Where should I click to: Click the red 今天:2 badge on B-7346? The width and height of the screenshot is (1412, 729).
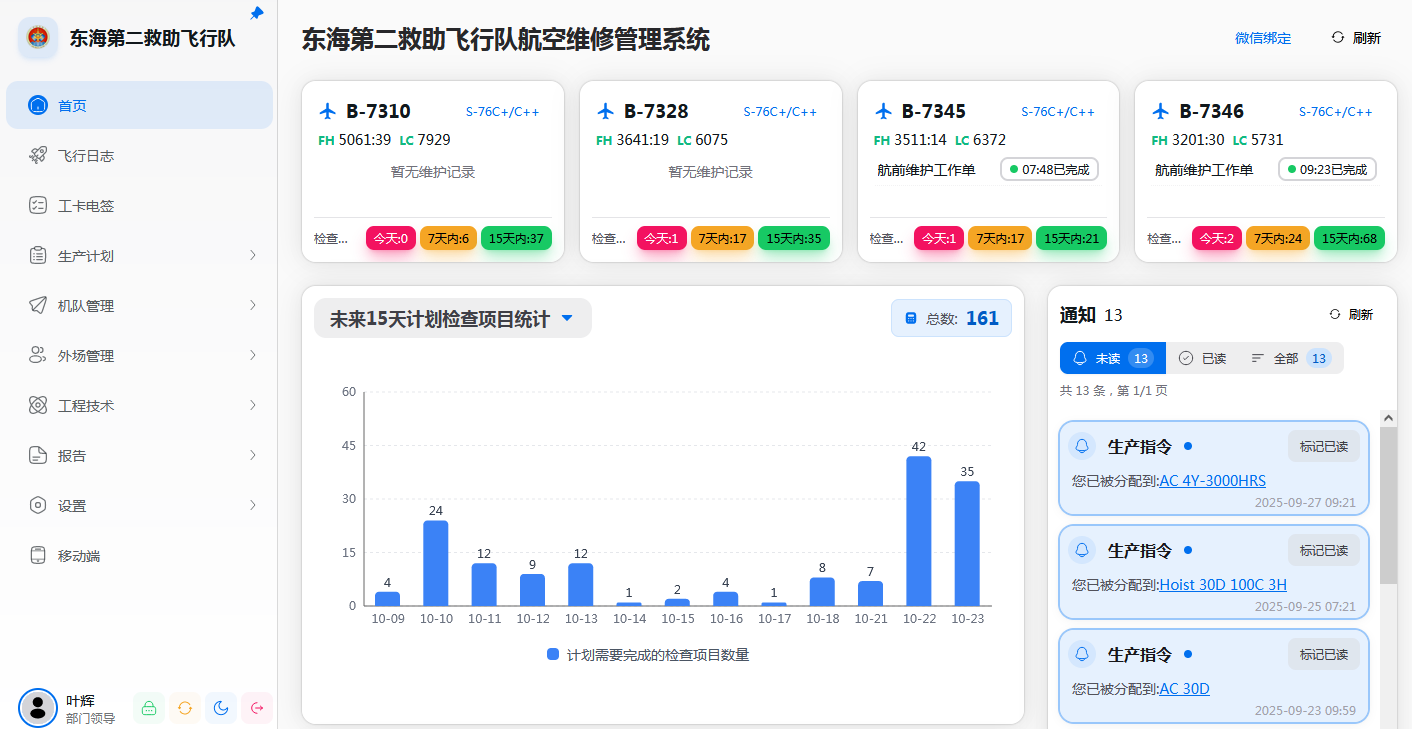[x=1216, y=239]
